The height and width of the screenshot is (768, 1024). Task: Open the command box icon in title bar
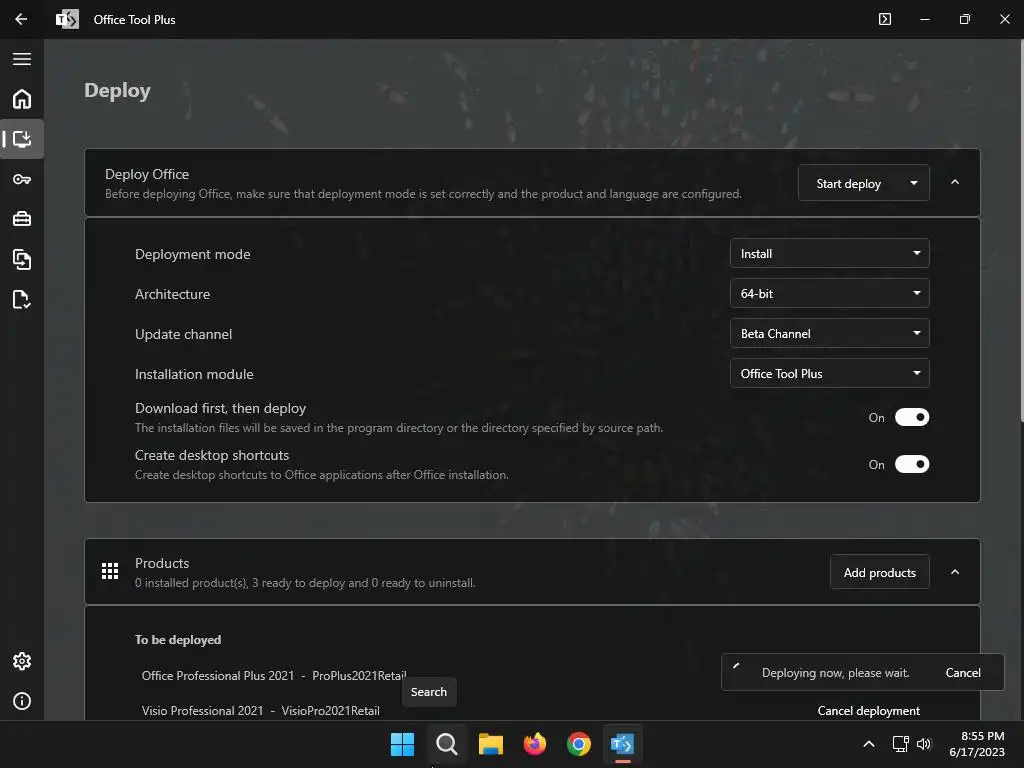(884, 19)
